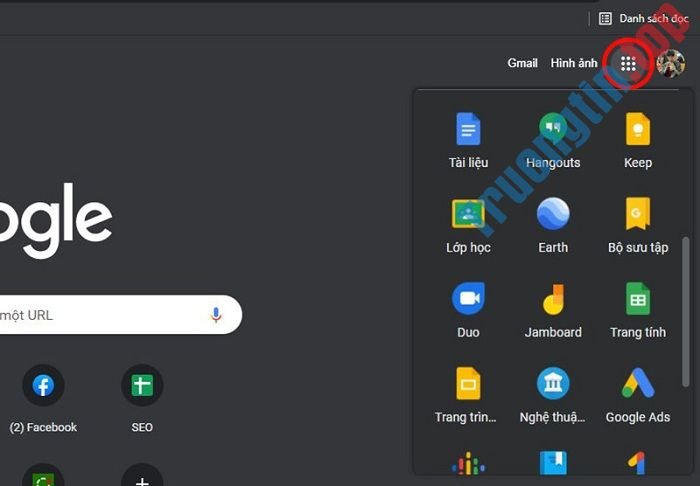Open the Google account profile picture
The width and height of the screenshot is (700, 486).
671,63
